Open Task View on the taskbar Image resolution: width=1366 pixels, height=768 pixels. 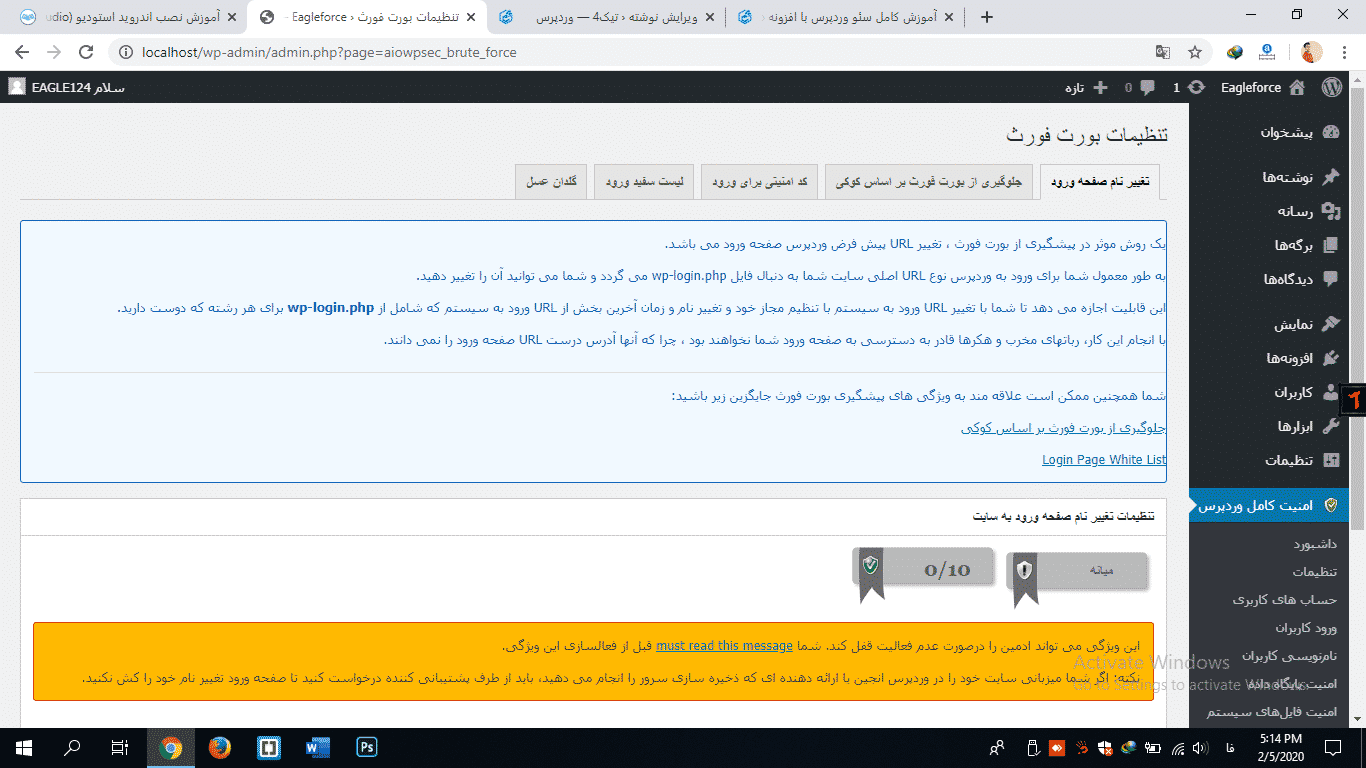coord(120,747)
